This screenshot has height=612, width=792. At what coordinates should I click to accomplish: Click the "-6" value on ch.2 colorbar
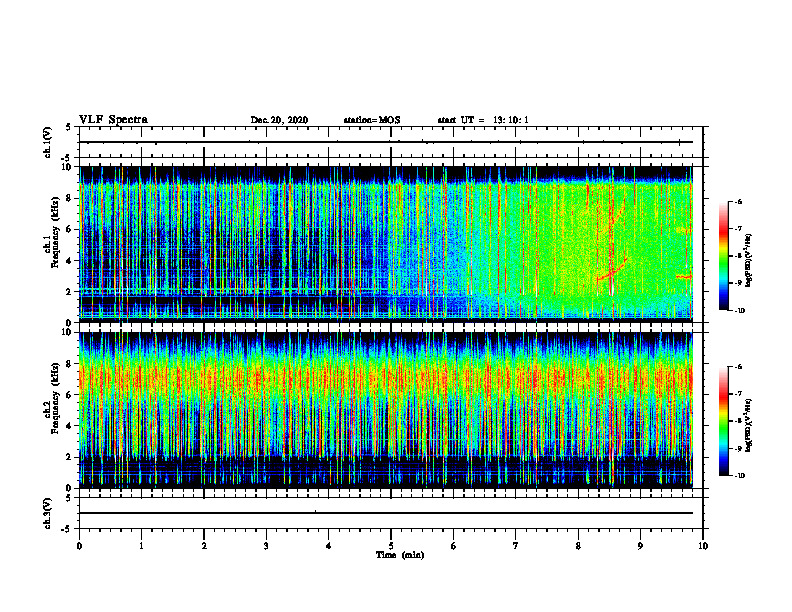[738, 367]
